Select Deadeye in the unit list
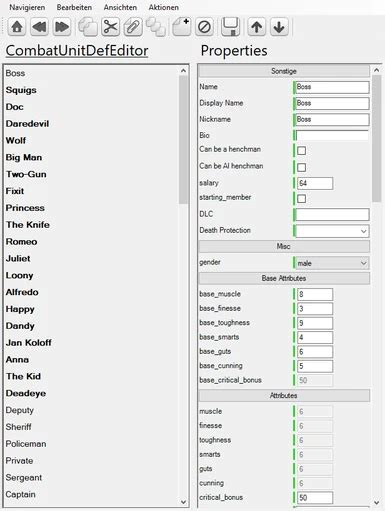This screenshot has width=385, height=511. (x=26, y=394)
